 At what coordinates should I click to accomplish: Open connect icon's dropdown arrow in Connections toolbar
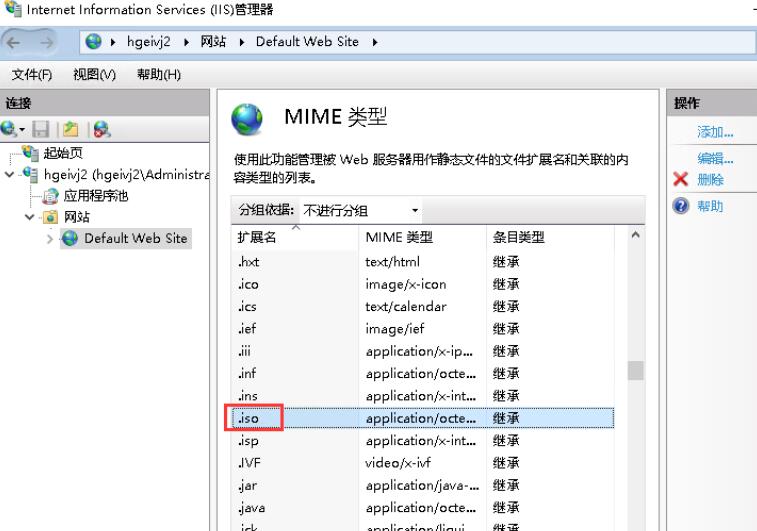(22, 129)
